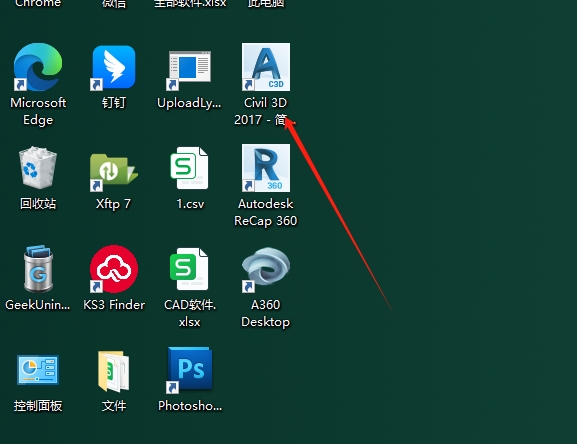Open the Autodesk ReCap 360 shortcut
Image resolution: width=577 pixels, height=444 pixels.
click(266, 168)
